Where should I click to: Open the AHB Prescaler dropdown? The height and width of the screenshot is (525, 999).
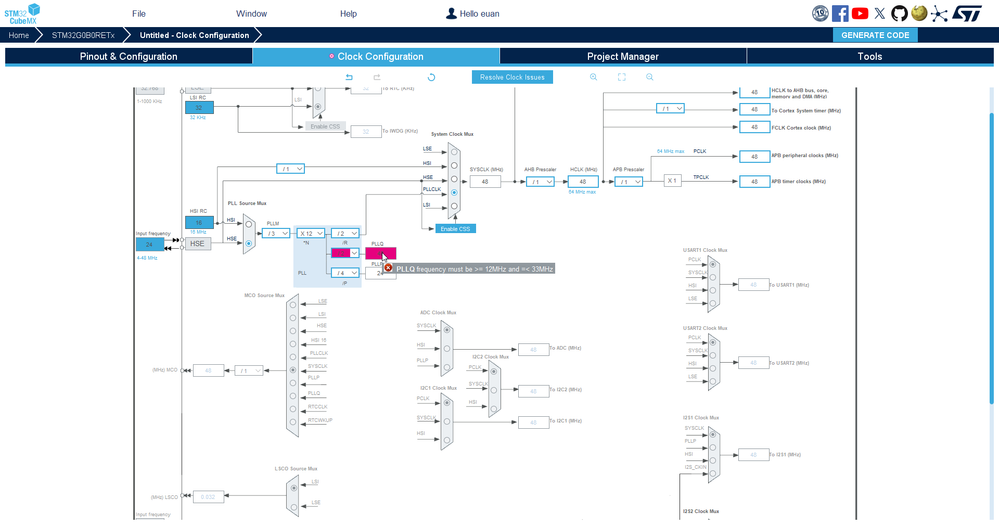pos(540,182)
